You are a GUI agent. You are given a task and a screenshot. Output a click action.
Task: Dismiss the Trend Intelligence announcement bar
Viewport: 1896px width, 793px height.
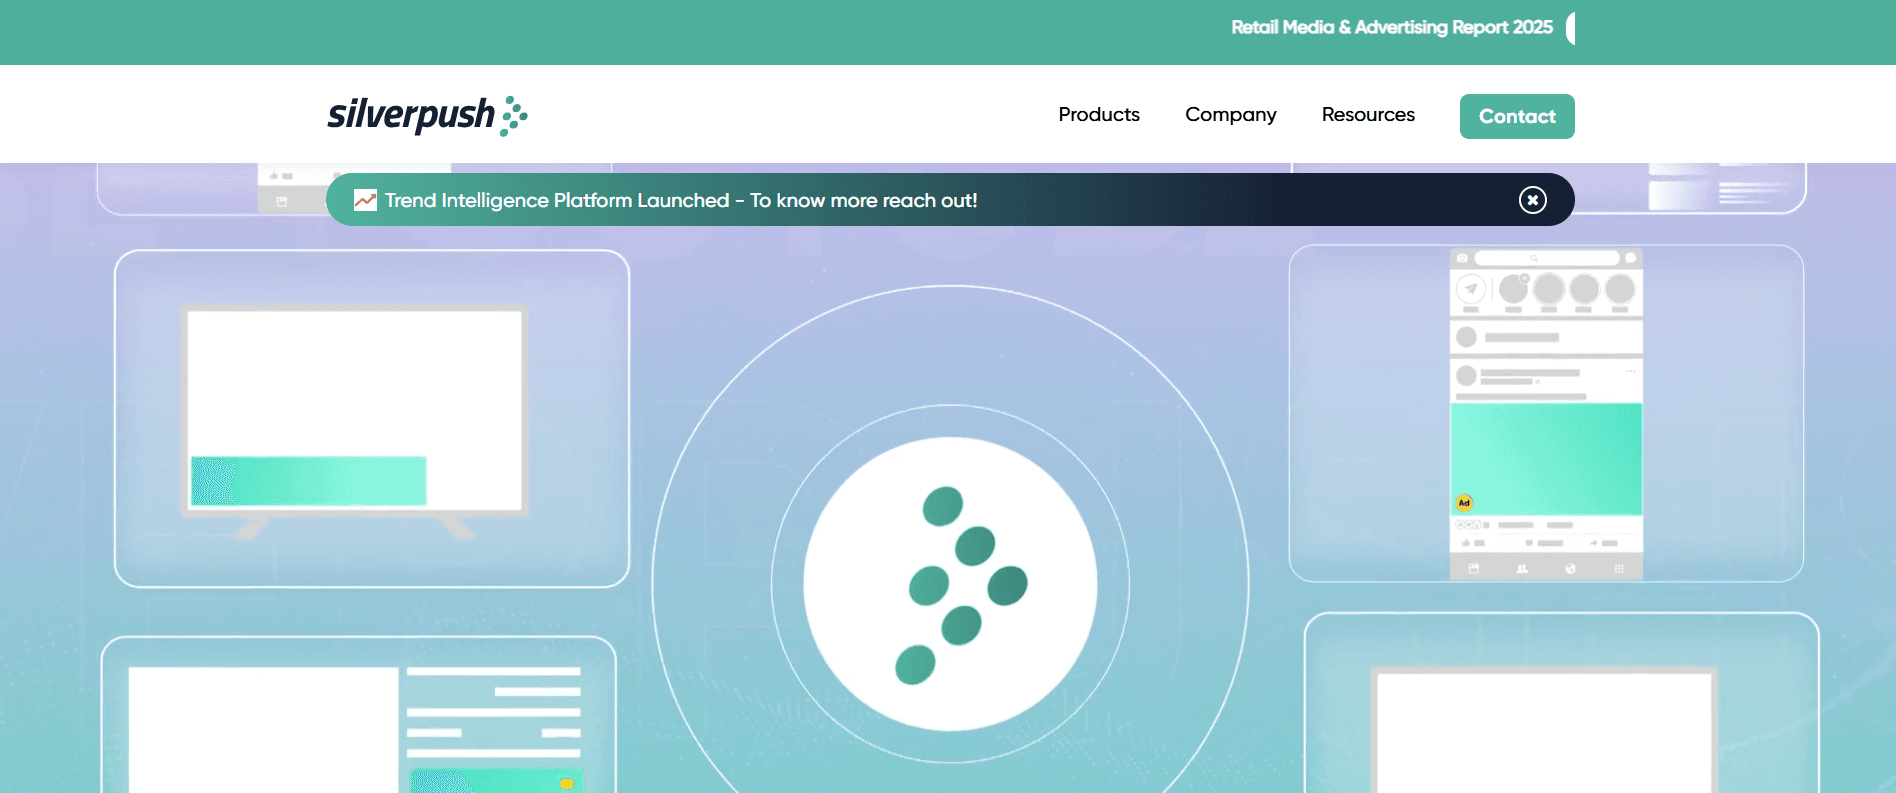[x=1532, y=200]
